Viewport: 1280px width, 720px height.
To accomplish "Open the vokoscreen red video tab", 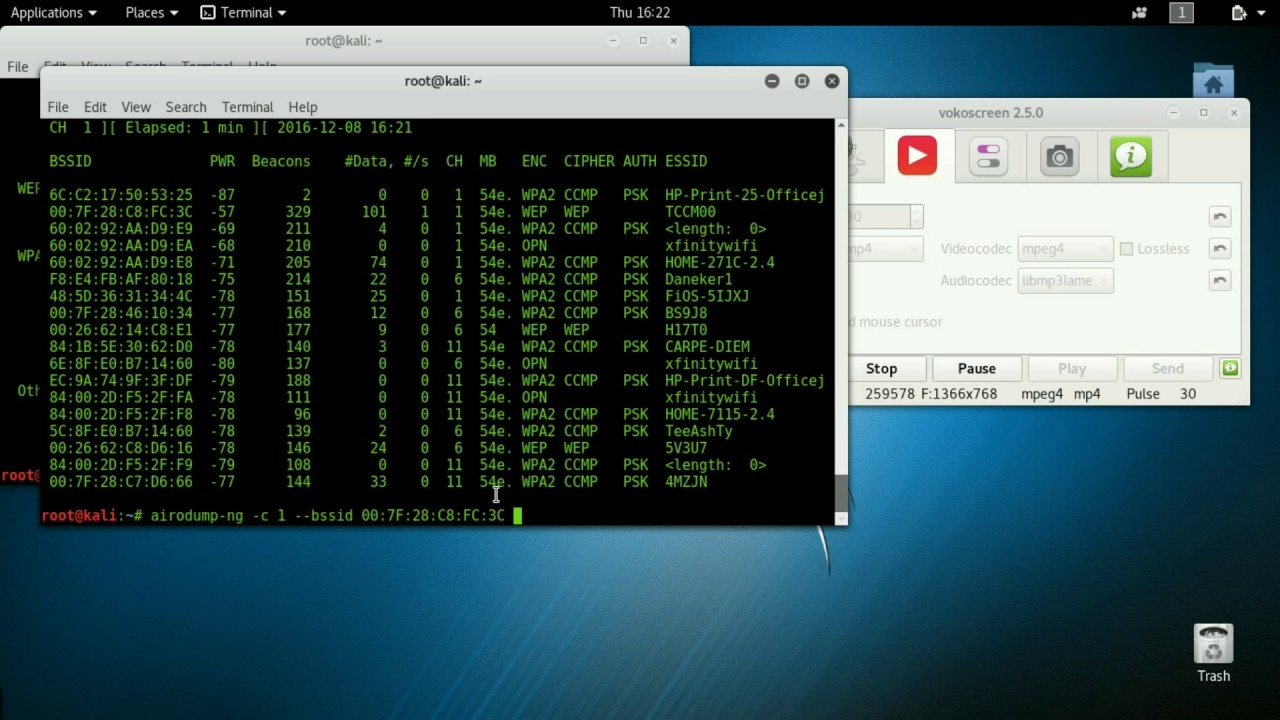I will coord(917,156).
